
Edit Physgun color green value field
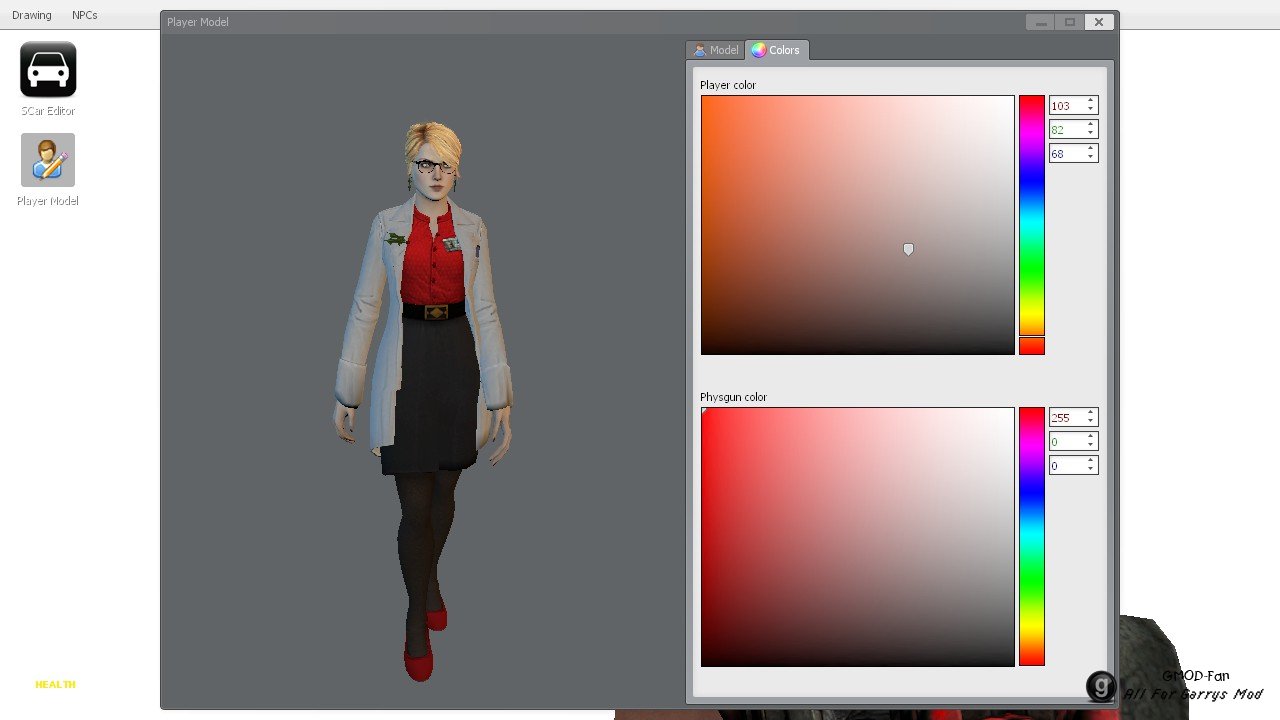(1066, 441)
